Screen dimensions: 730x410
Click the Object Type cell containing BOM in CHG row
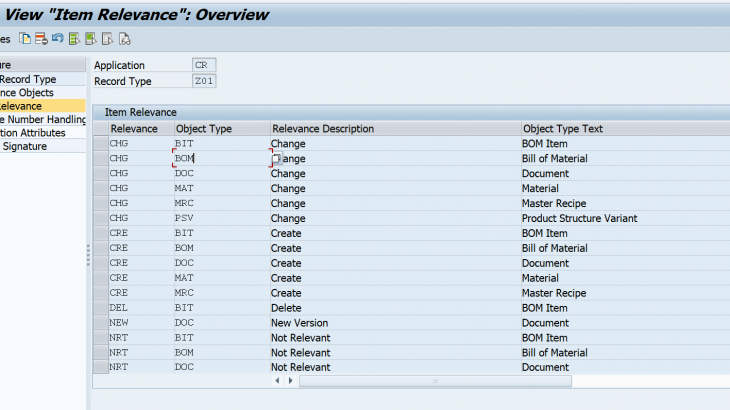point(222,158)
